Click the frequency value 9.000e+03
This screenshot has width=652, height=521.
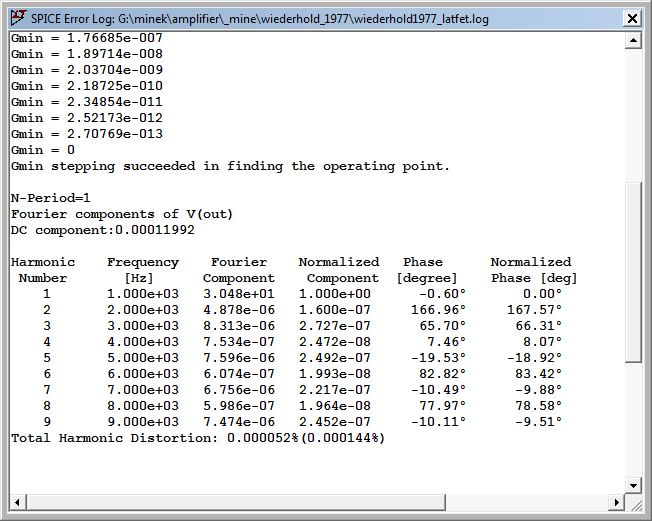(143, 422)
